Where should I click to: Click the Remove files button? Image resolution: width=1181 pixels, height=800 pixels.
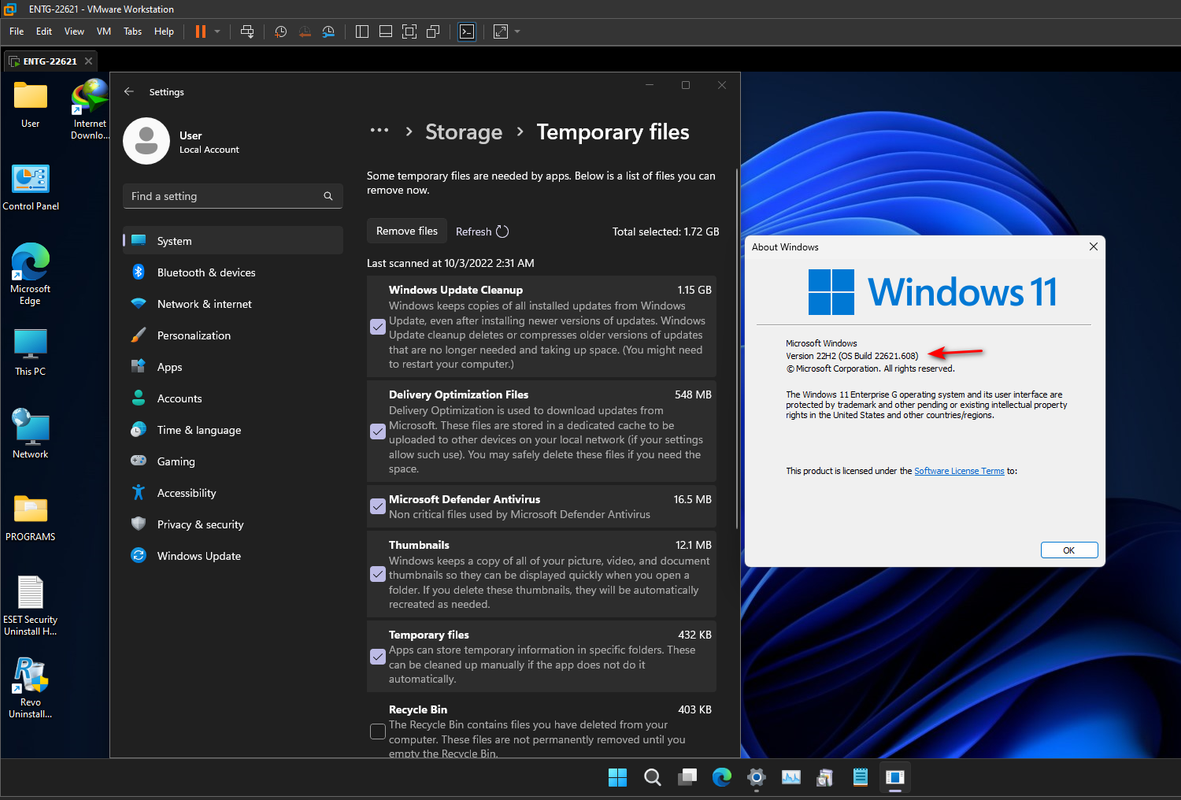point(407,231)
